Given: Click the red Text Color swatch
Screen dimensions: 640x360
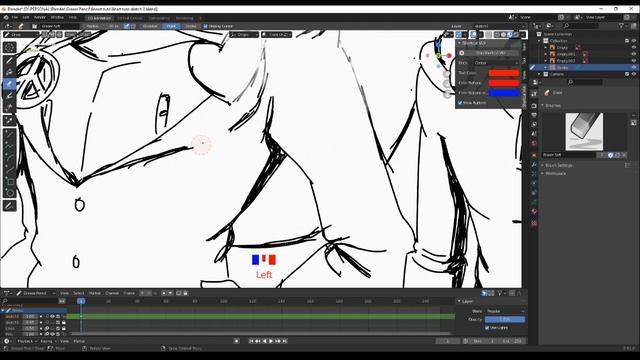Looking at the screenshot, I should pos(504,73).
